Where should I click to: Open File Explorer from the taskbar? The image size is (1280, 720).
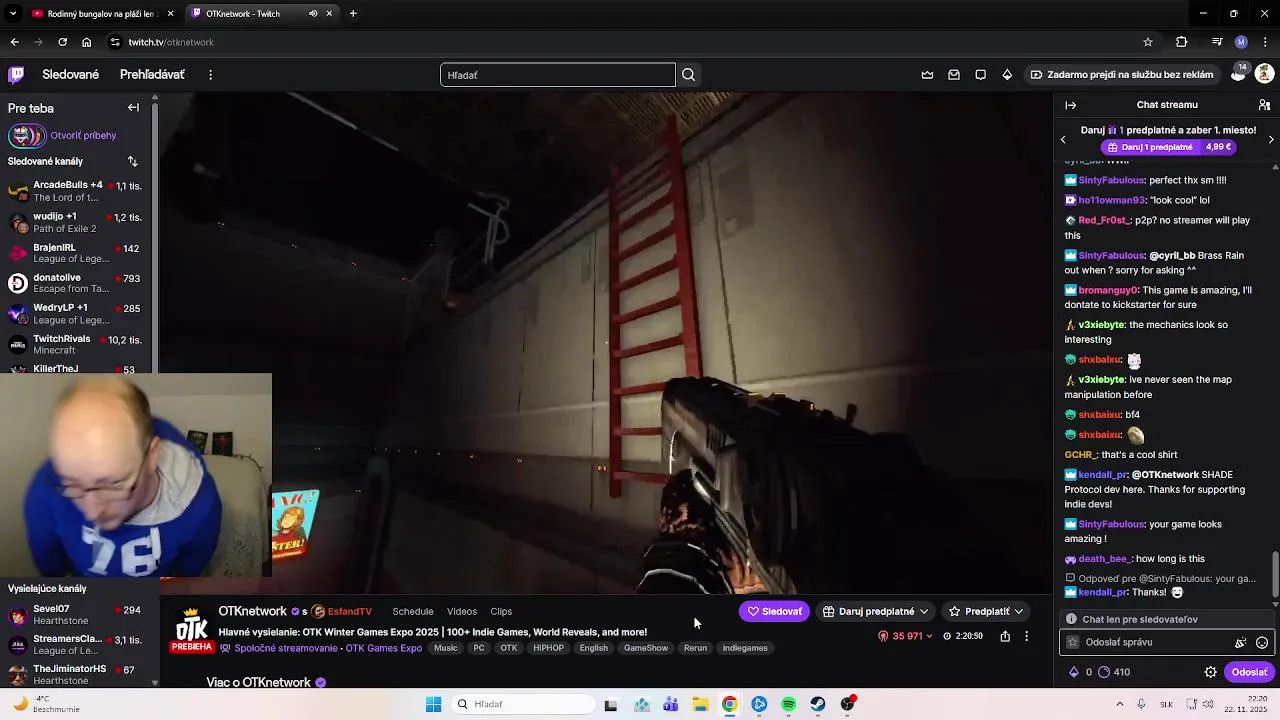(701, 704)
